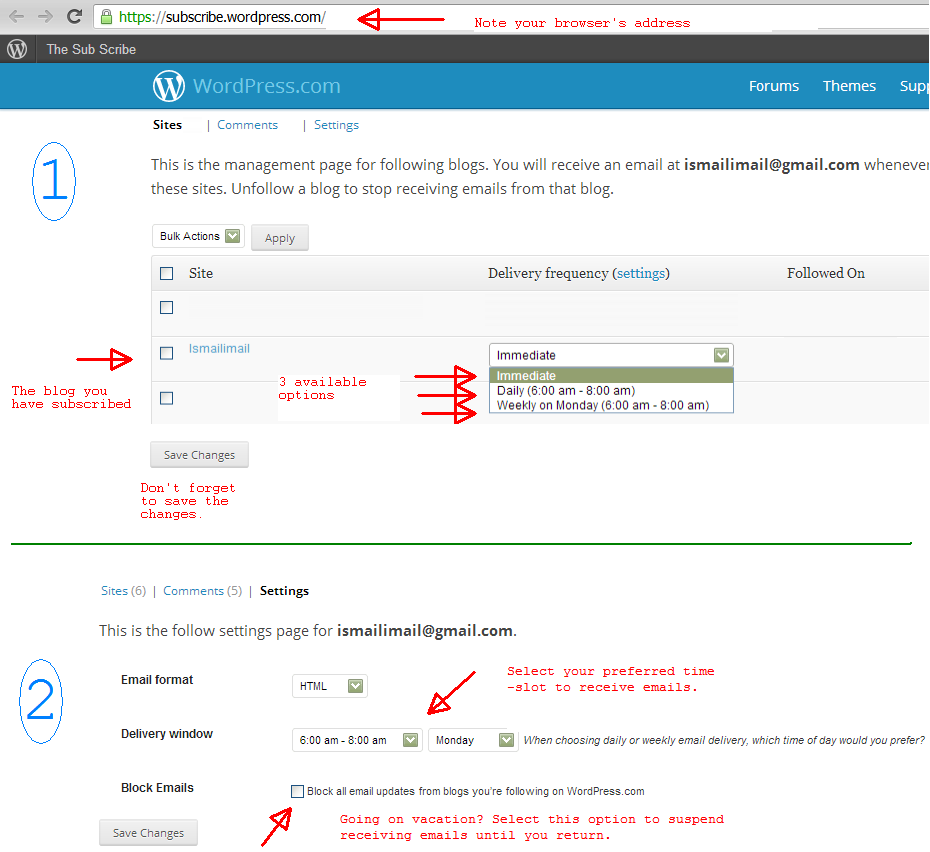Open the 6:00 am - 8:00 am delivery window dropdown
This screenshot has height=852, width=930.
click(357, 740)
